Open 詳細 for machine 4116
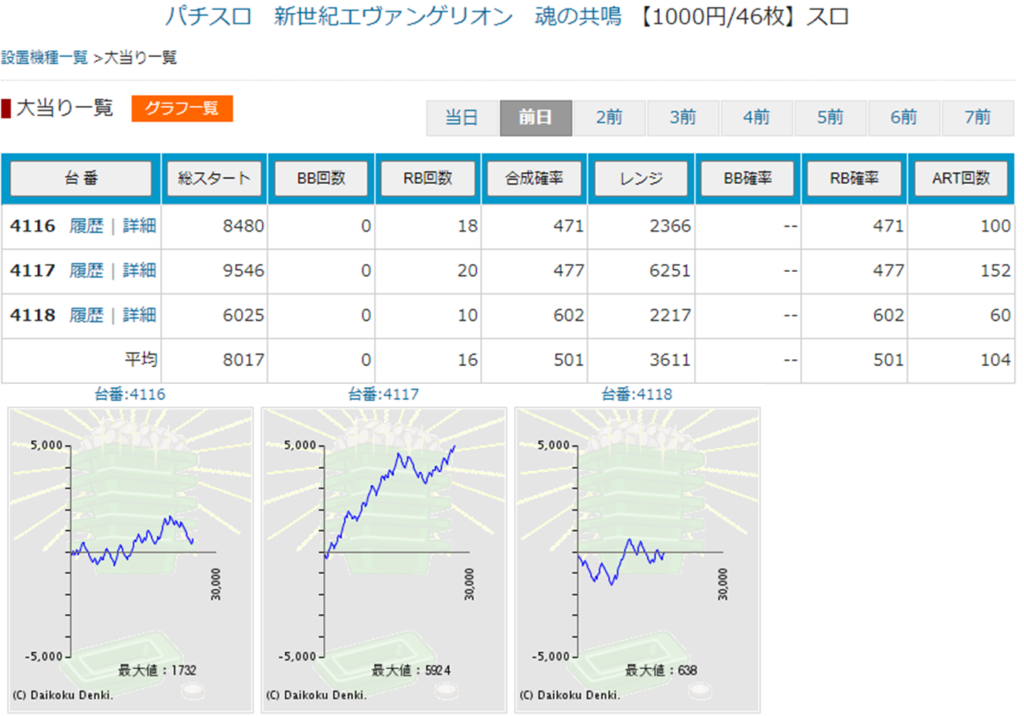The width and height of the screenshot is (1024, 716). 139,226
